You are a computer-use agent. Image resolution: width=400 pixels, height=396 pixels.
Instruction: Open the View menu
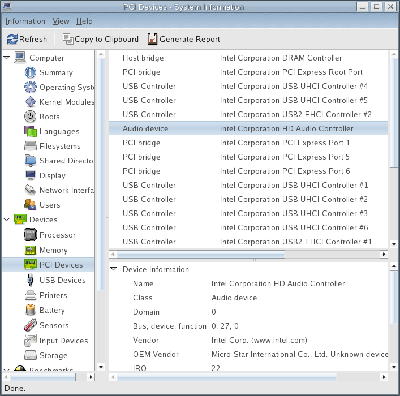click(x=61, y=21)
